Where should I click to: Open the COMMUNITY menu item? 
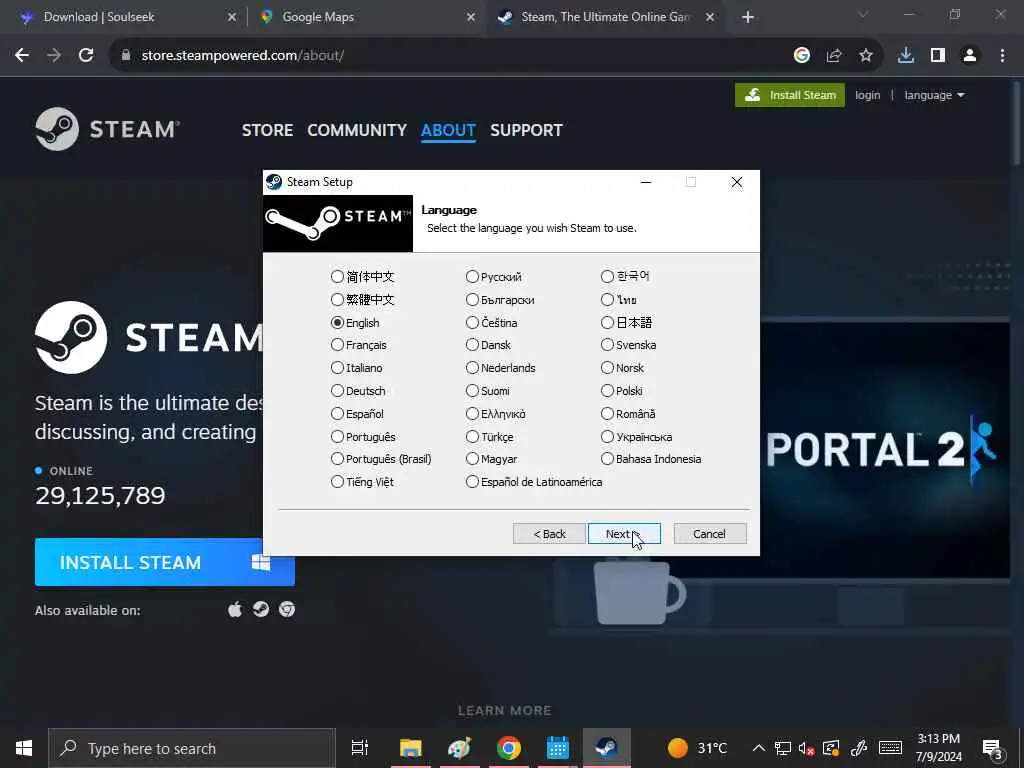357,130
